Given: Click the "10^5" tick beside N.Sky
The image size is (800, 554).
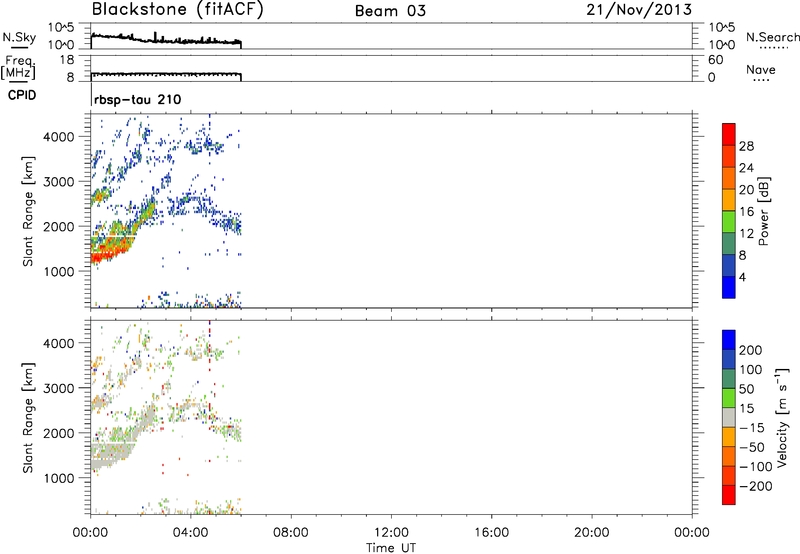Looking at the screenshot, I should [61, 27].
